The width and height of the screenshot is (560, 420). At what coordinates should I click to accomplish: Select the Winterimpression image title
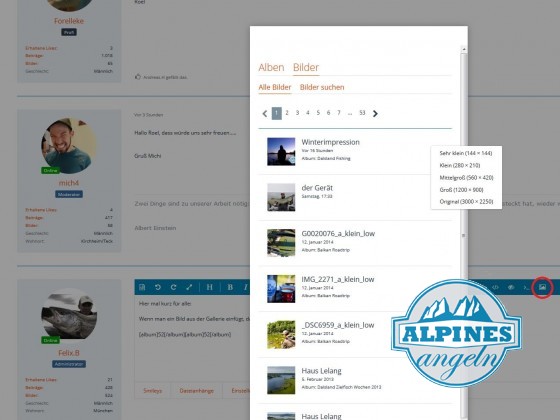coord(330,142)
